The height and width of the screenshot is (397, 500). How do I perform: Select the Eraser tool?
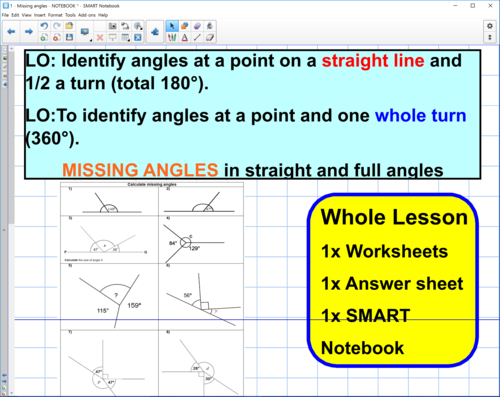[209, 37]
